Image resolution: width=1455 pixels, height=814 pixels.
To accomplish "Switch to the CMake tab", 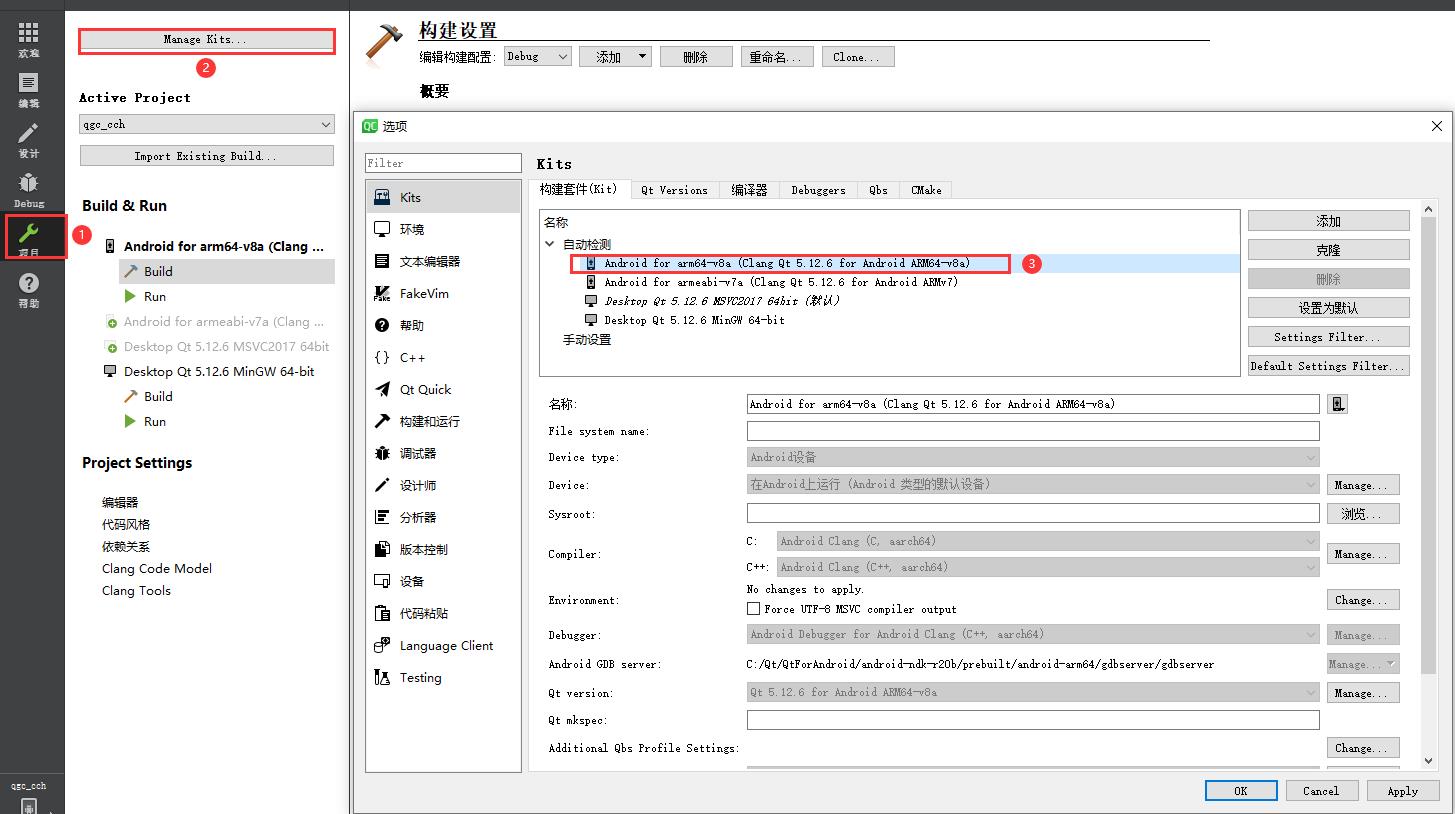I will pyautogui.click(x=926, y=190).
